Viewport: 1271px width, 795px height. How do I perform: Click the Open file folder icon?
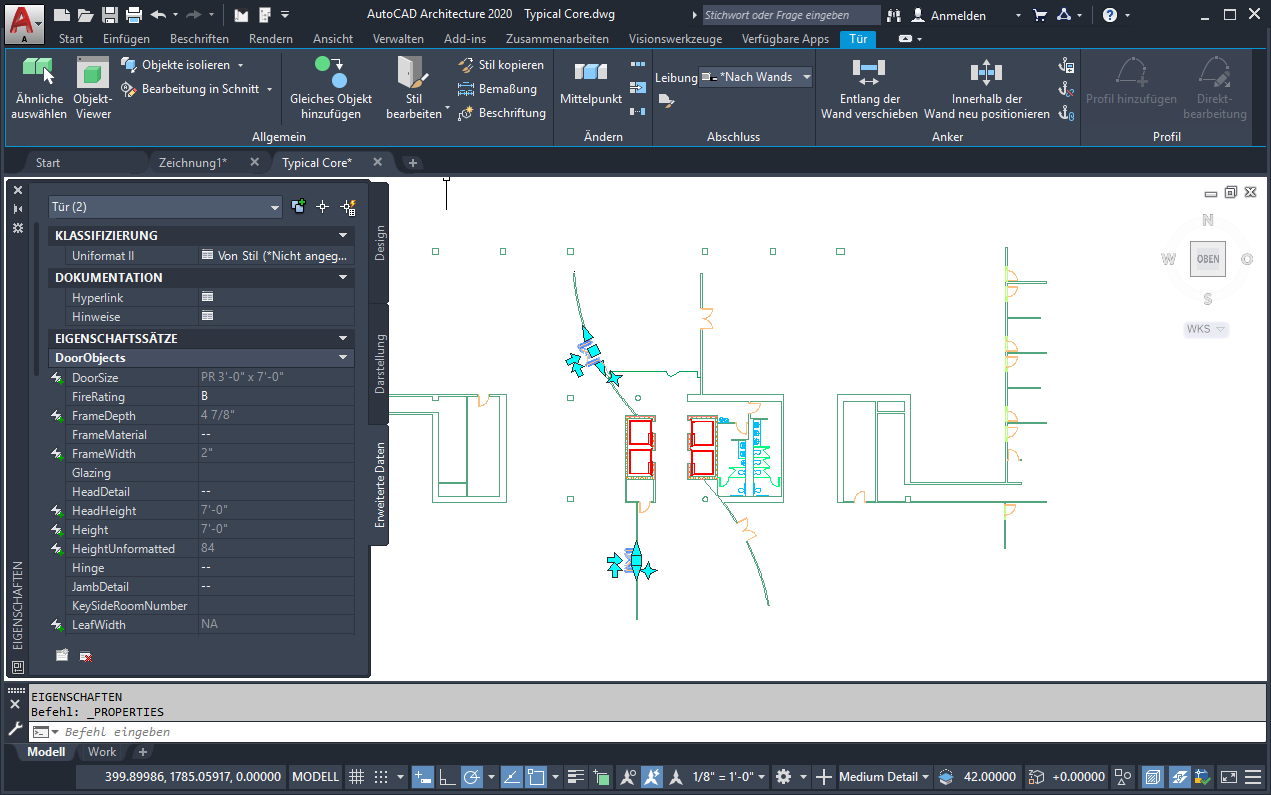(x=86, y=15)
